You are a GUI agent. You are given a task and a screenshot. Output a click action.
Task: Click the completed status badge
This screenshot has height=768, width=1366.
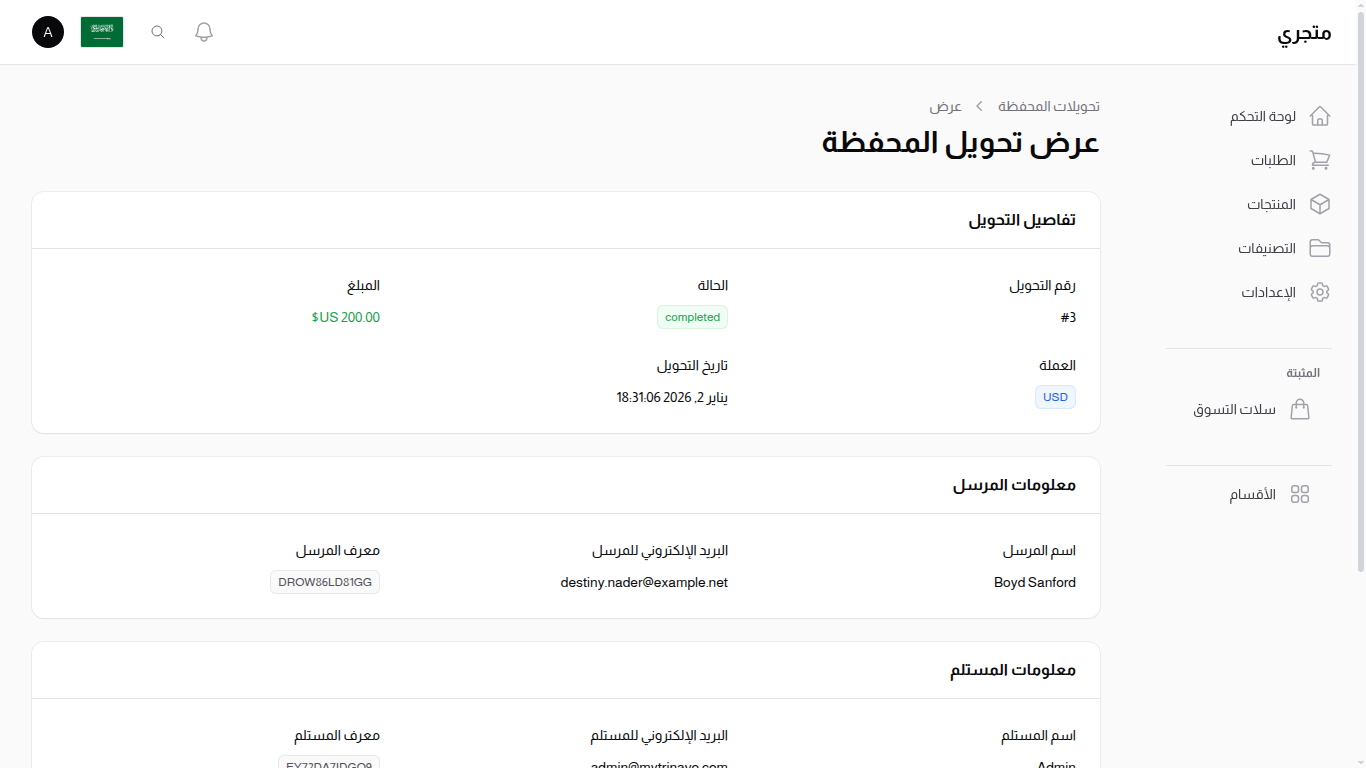pos(692,317)
